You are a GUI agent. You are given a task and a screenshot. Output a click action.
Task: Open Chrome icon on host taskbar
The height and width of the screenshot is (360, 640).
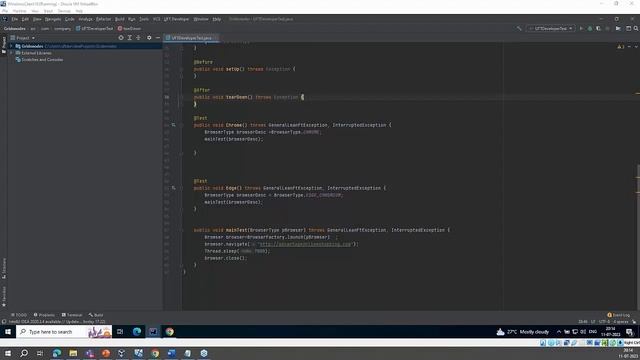(x=155, y=353)
